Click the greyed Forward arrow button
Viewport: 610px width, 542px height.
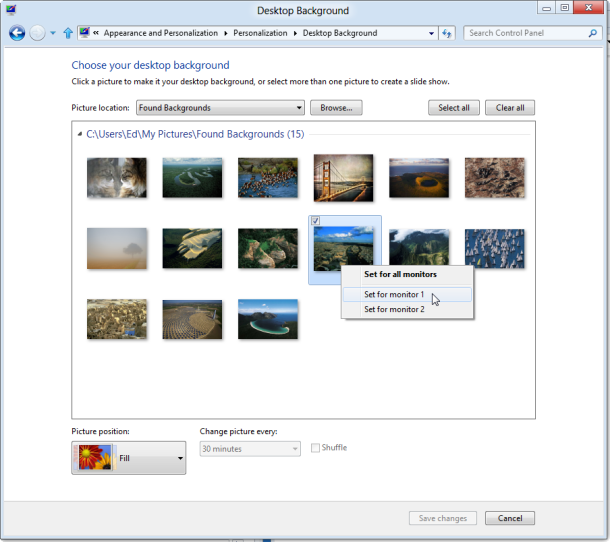(37, 33)
